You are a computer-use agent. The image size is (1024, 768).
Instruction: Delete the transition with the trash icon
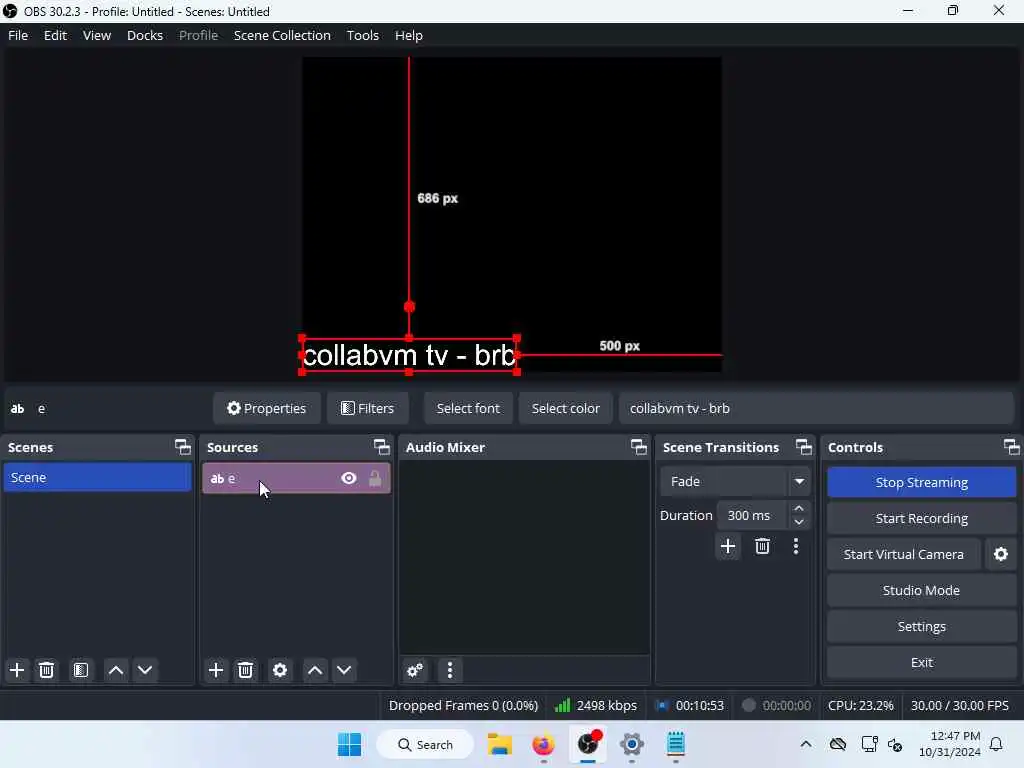[x=762, y=546]
